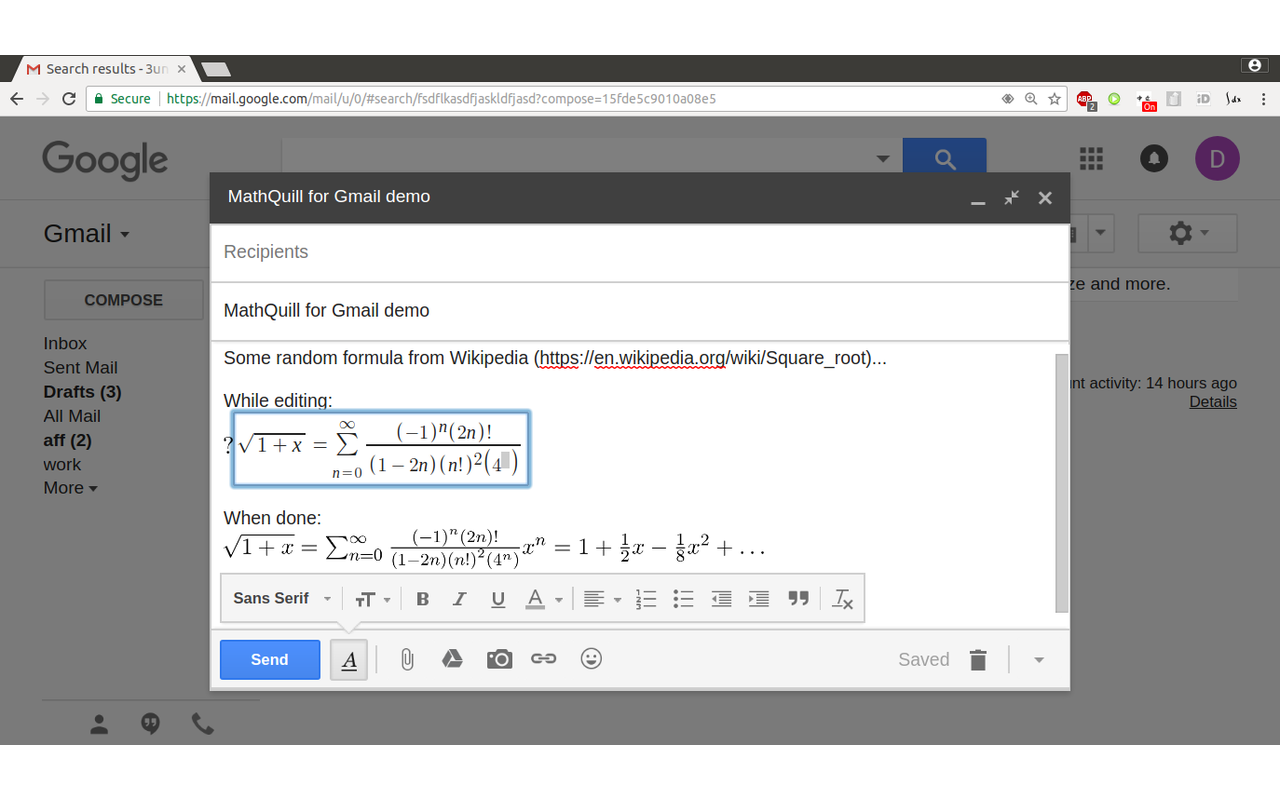The height and width of the screenshot is (800, 1280).
Task: Insert a photo with camera icon
Action: (499, 659)
